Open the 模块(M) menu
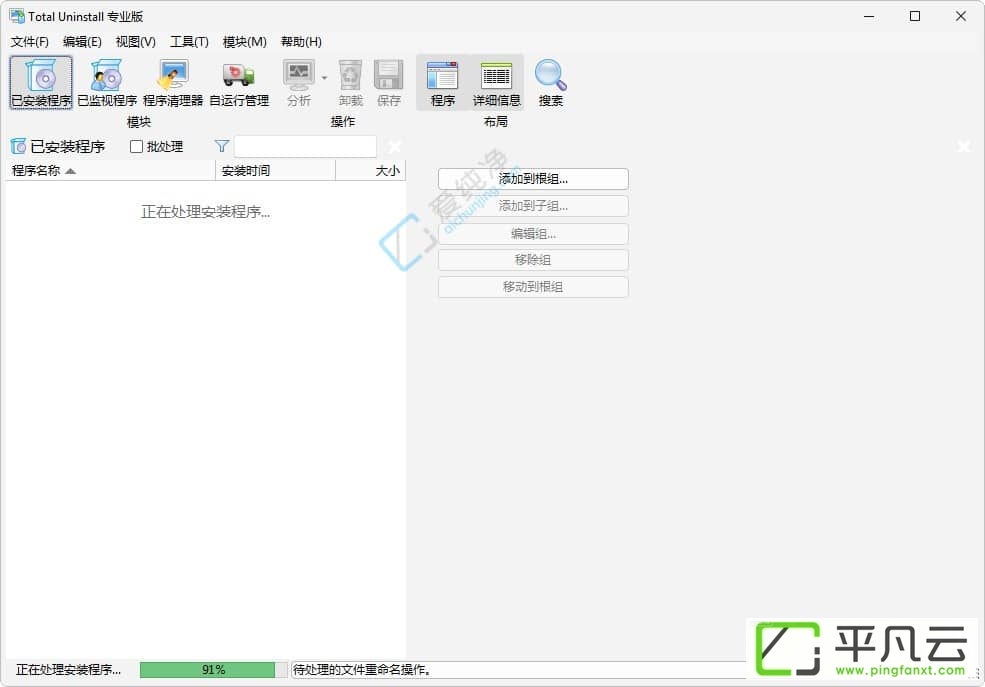This screenshot has height=687, width=985. pyautogui.click(x=244, y=41)
